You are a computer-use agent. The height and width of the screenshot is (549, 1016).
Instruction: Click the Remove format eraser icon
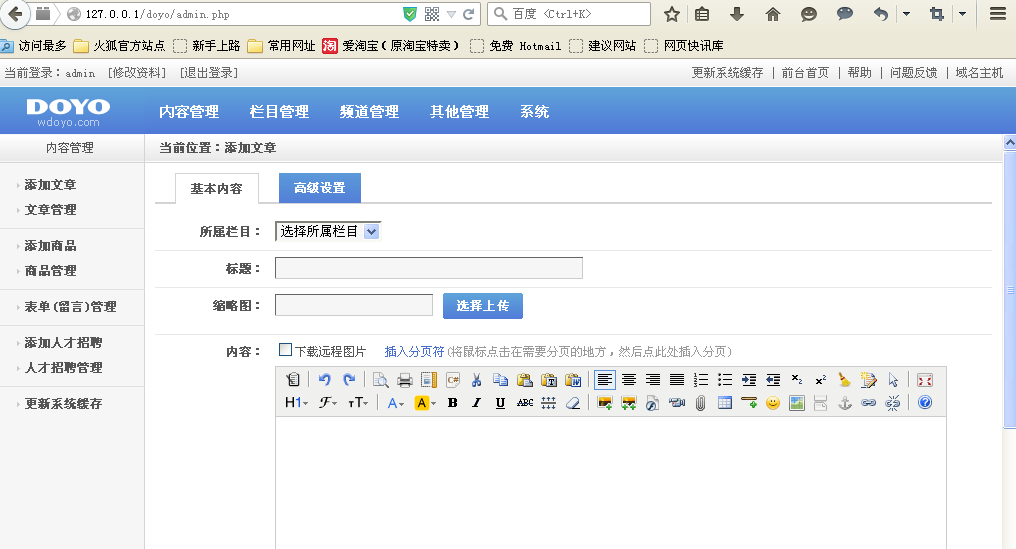tap(573, 403)
